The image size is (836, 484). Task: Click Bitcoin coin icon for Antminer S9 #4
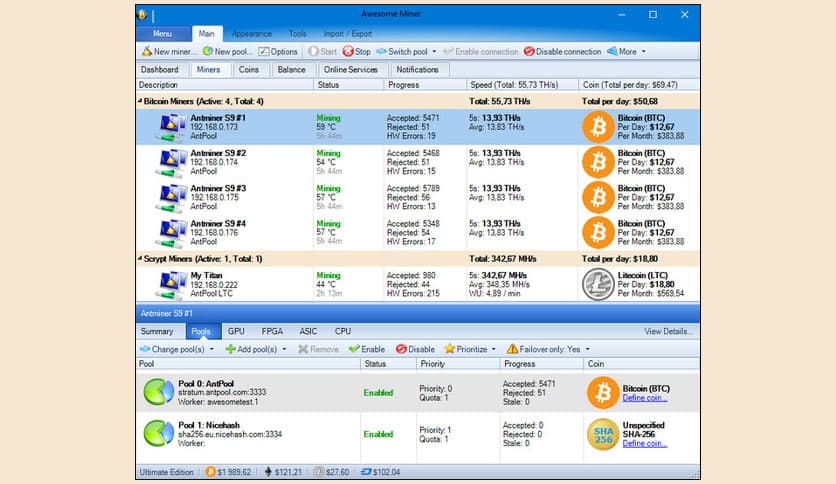[x=598, y=232]
